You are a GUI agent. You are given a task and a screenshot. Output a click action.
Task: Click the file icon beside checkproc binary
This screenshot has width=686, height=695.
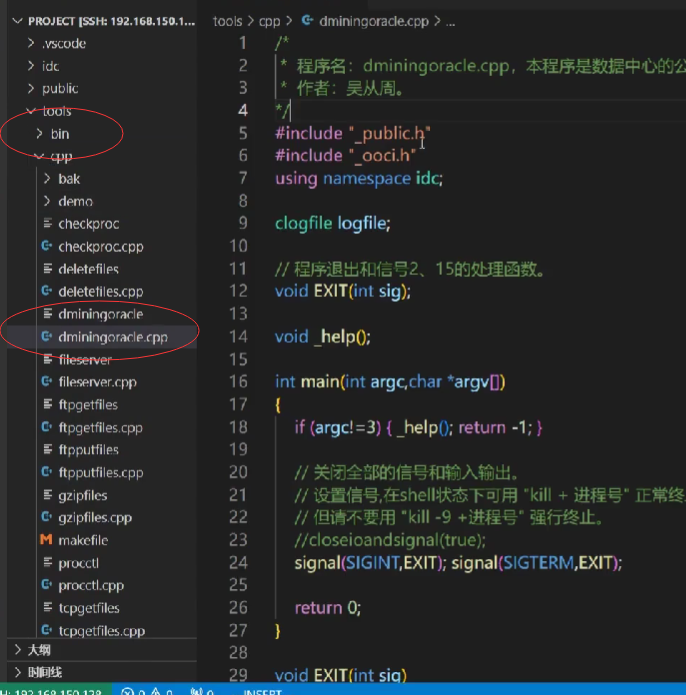tap(47, 223)
